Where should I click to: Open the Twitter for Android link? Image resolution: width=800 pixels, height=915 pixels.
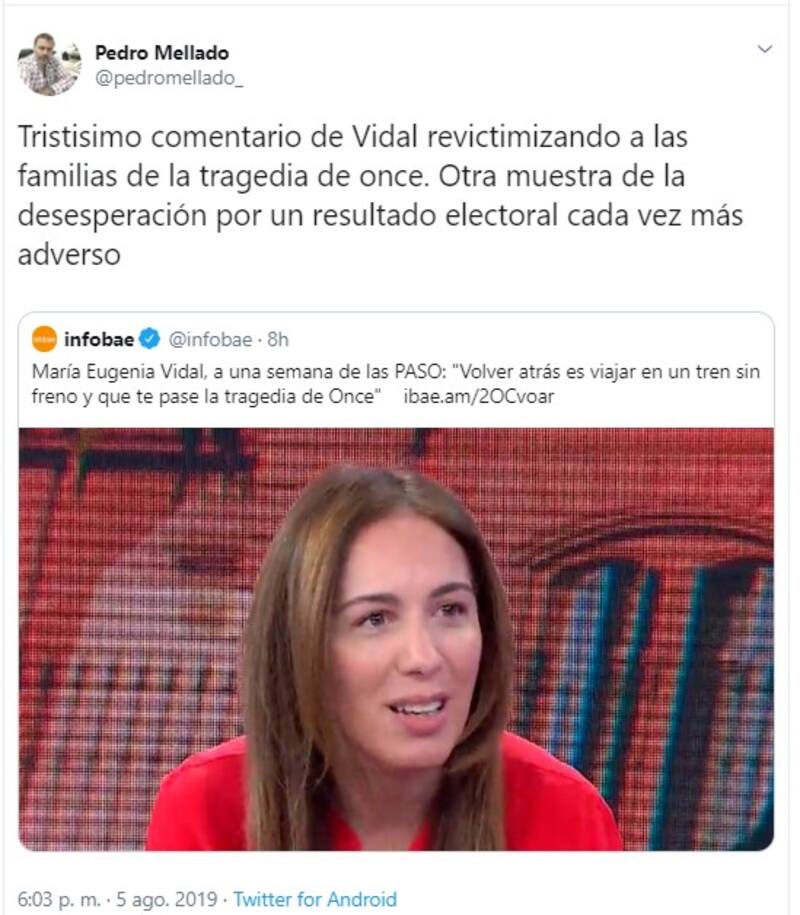click(315, 899)
